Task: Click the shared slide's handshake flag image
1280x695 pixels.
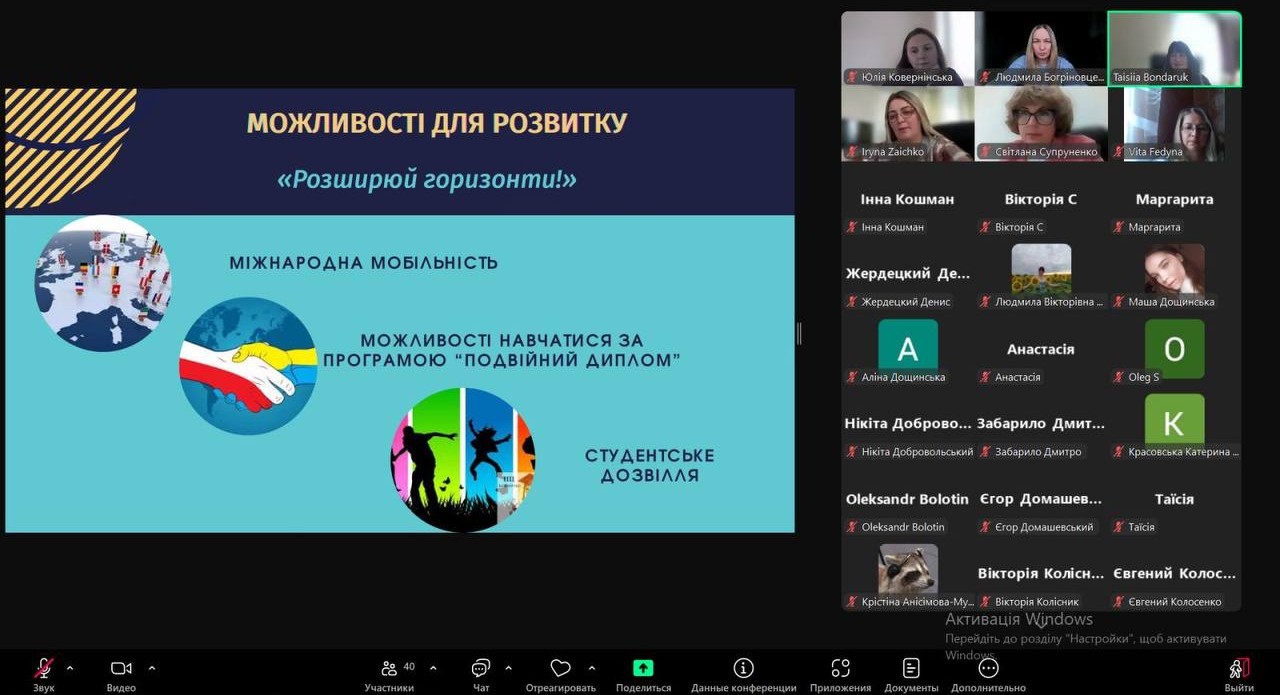Action: pos(248,366)
